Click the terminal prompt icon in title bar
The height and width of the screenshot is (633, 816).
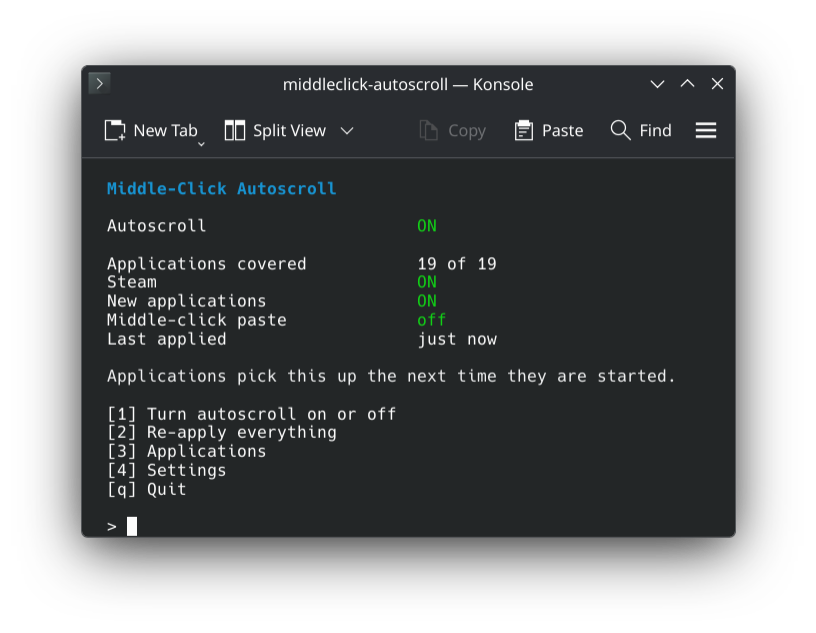tap(99, 83)
